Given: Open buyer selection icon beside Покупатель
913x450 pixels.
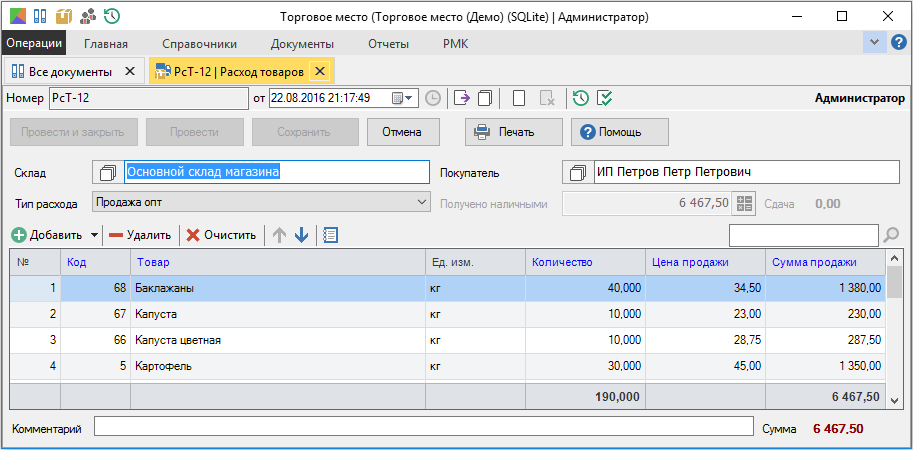Looking at the screenshot, I should [578, 172].
